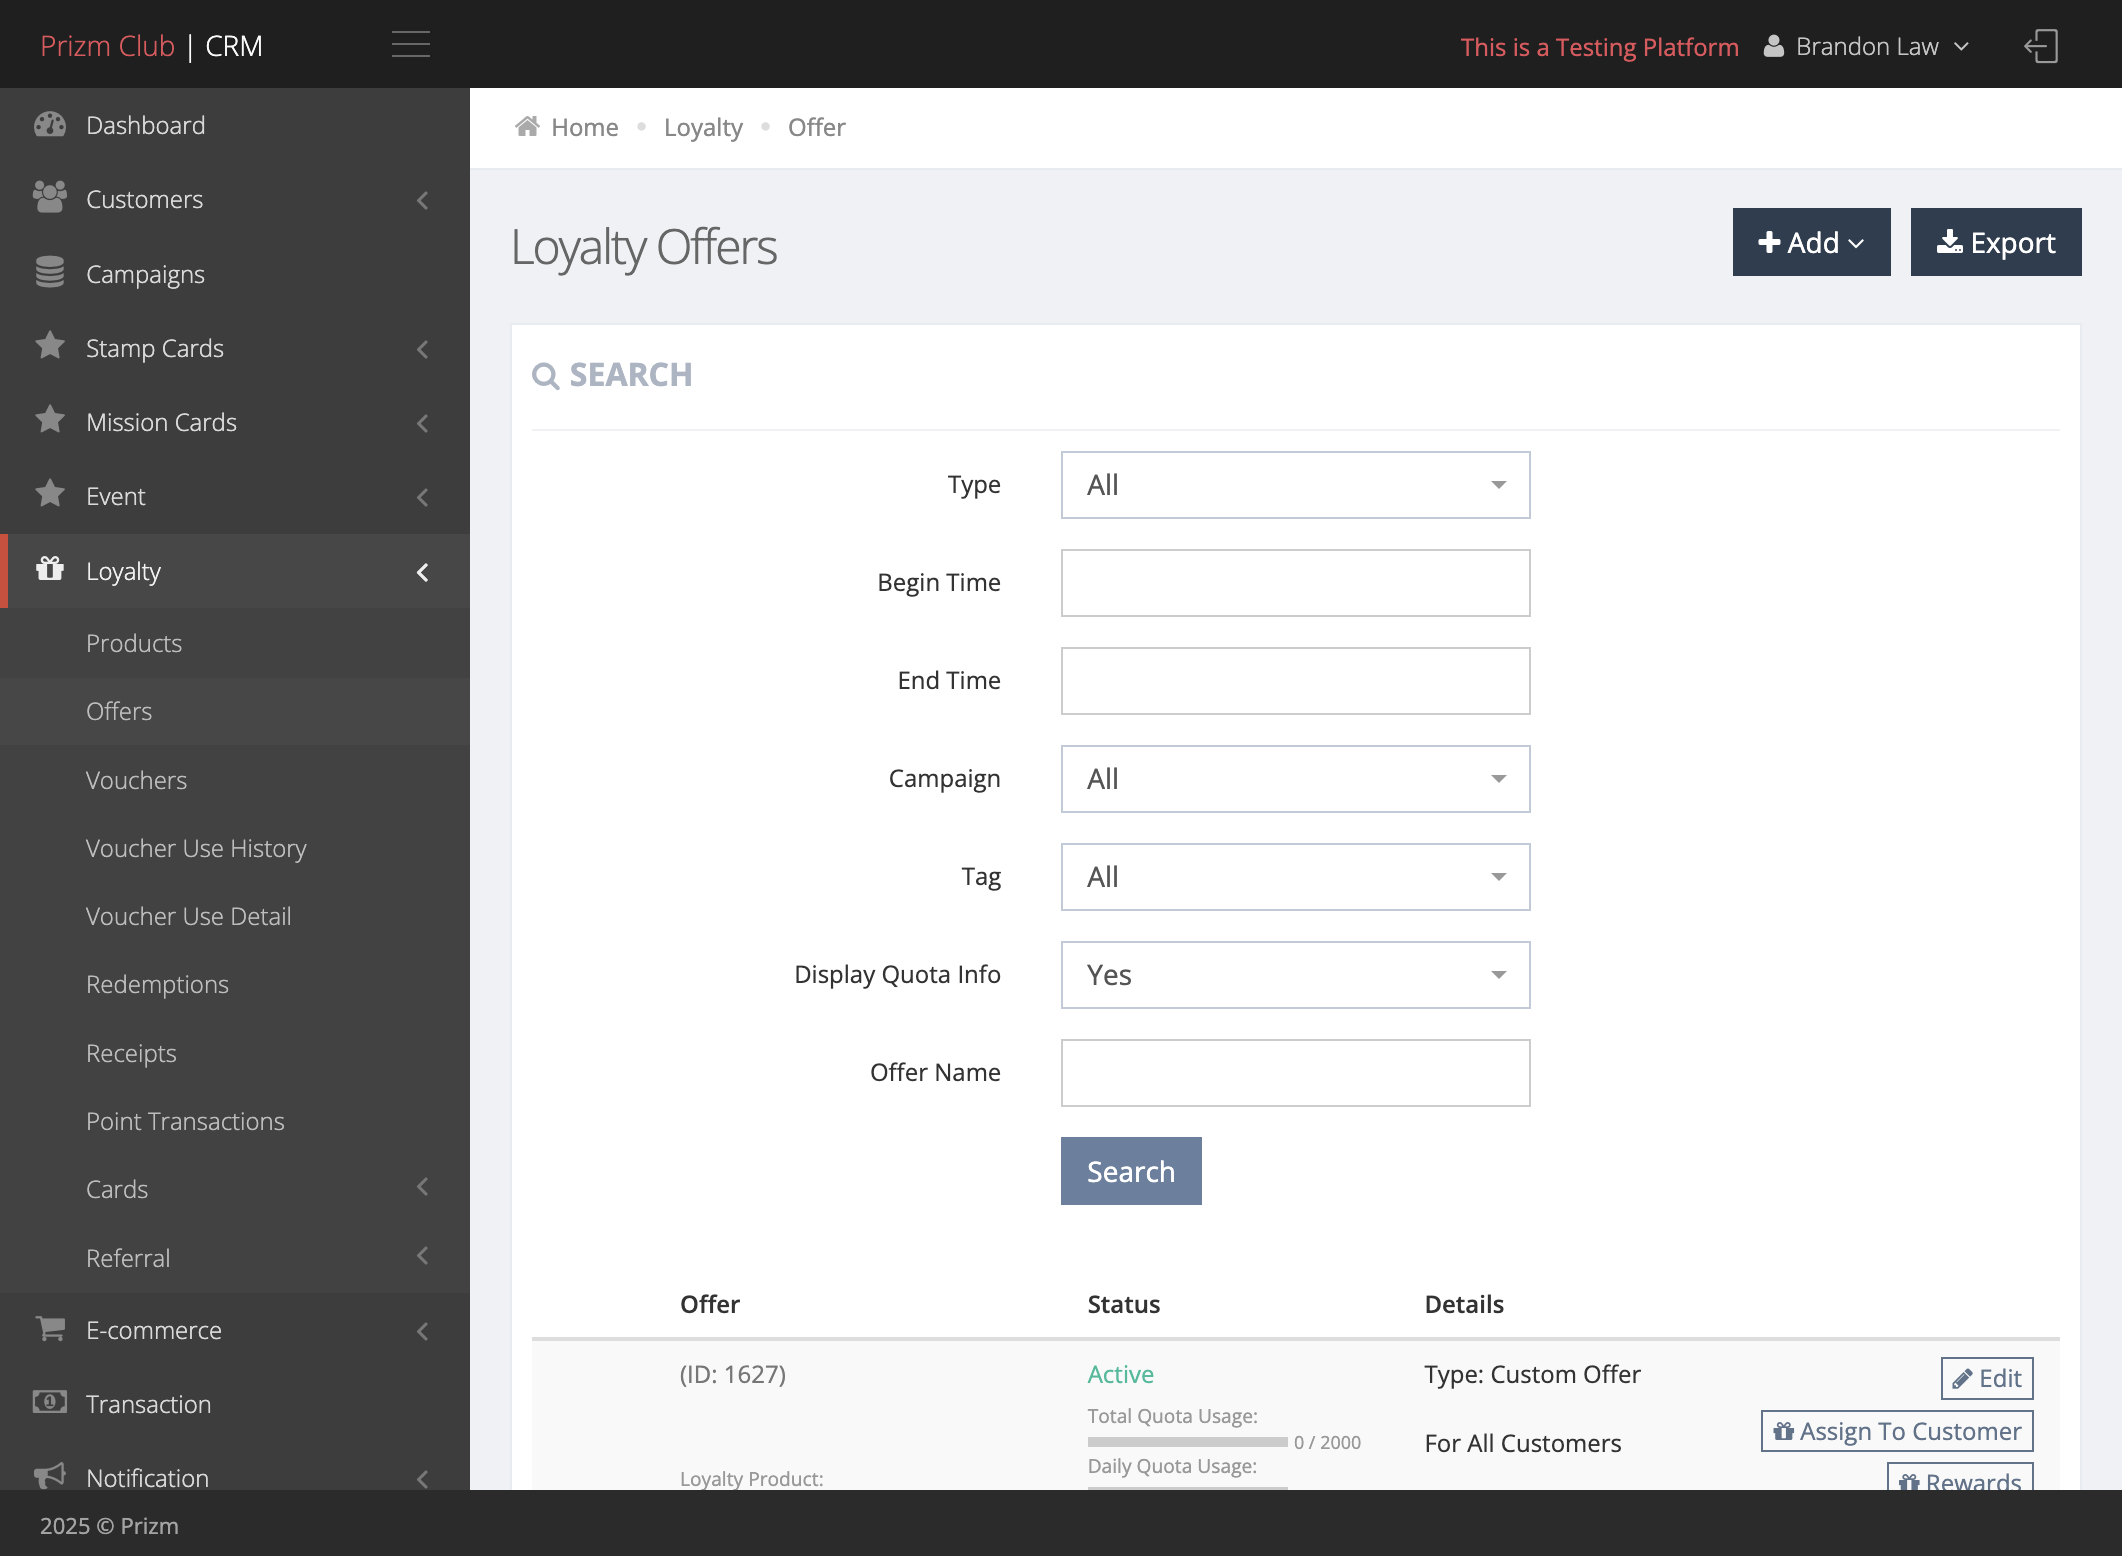
Task: Click the Export button
Action: (1996, 242)
